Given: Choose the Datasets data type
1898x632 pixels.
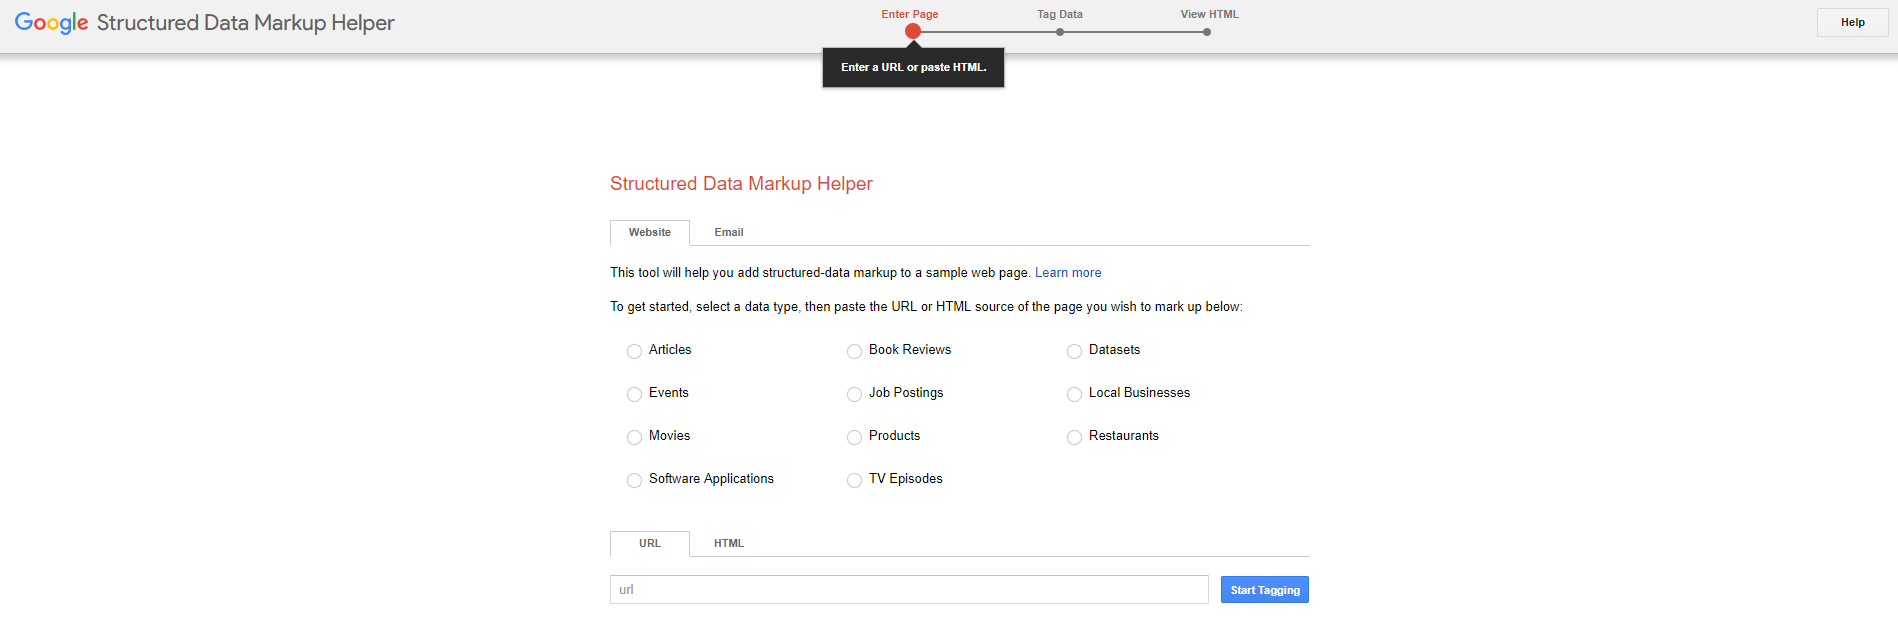Looking at the screenshot, I should tap(1074, 351).
